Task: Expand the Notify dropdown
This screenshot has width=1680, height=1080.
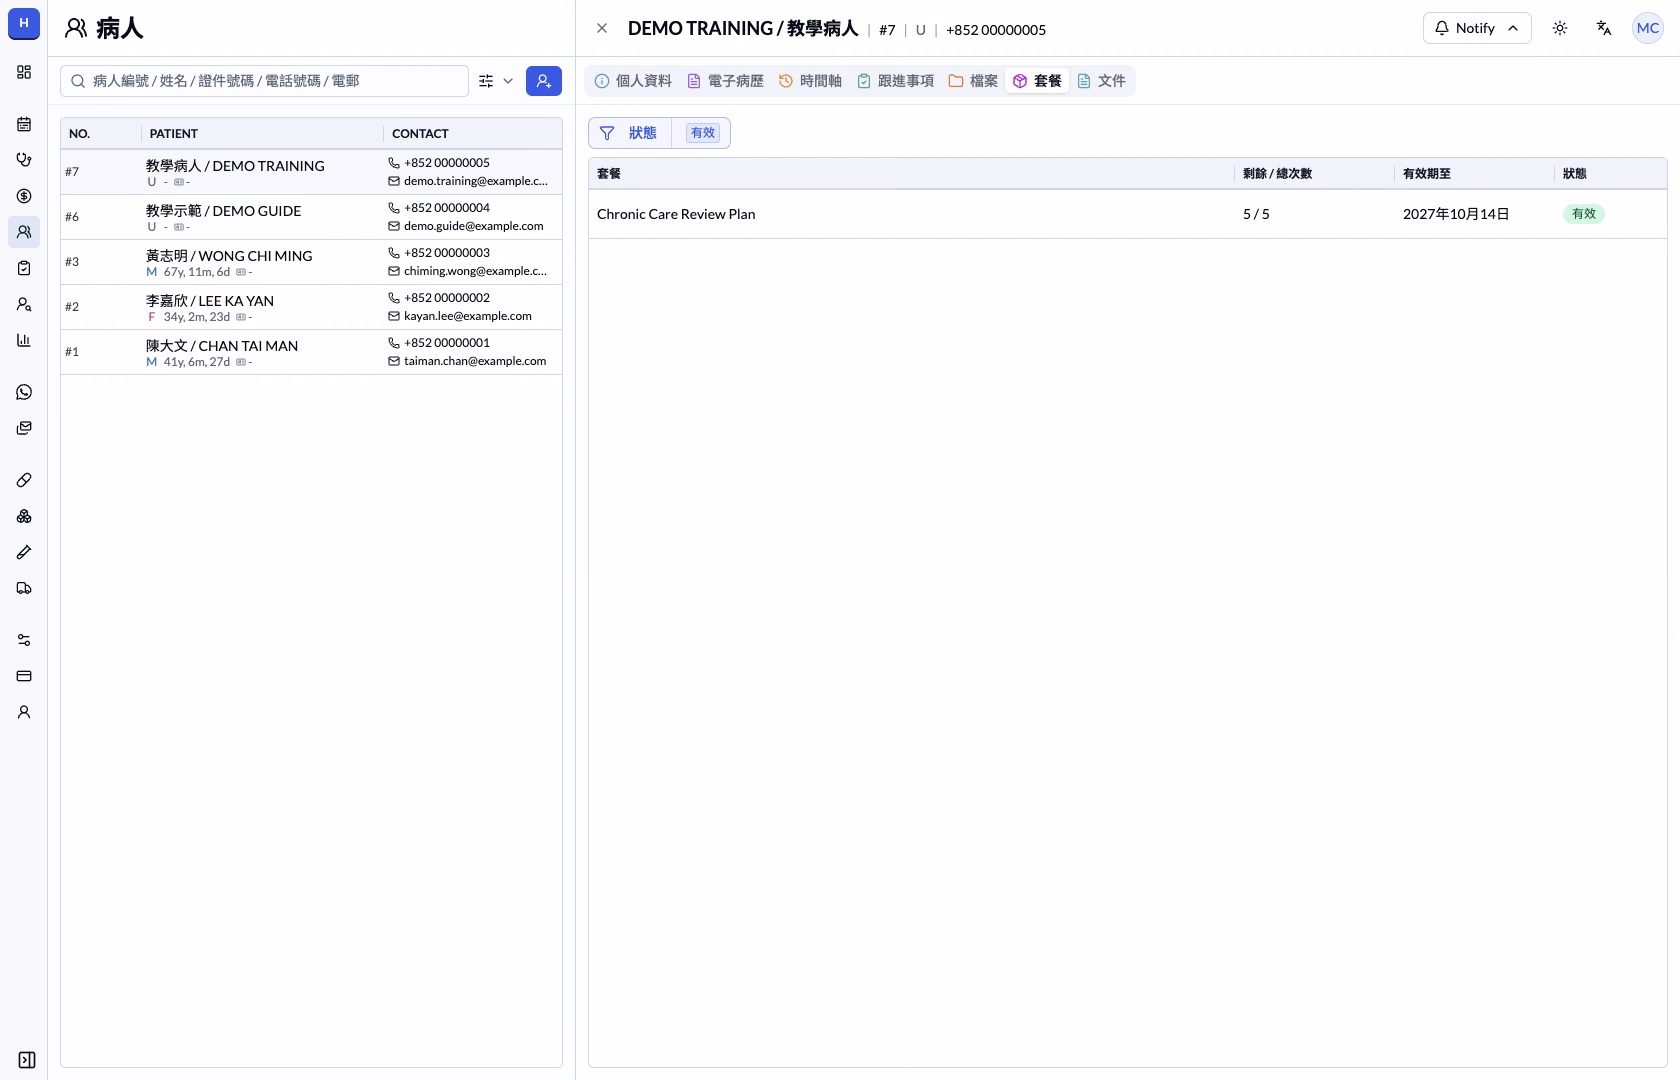Action: [x=1477, y=28]
